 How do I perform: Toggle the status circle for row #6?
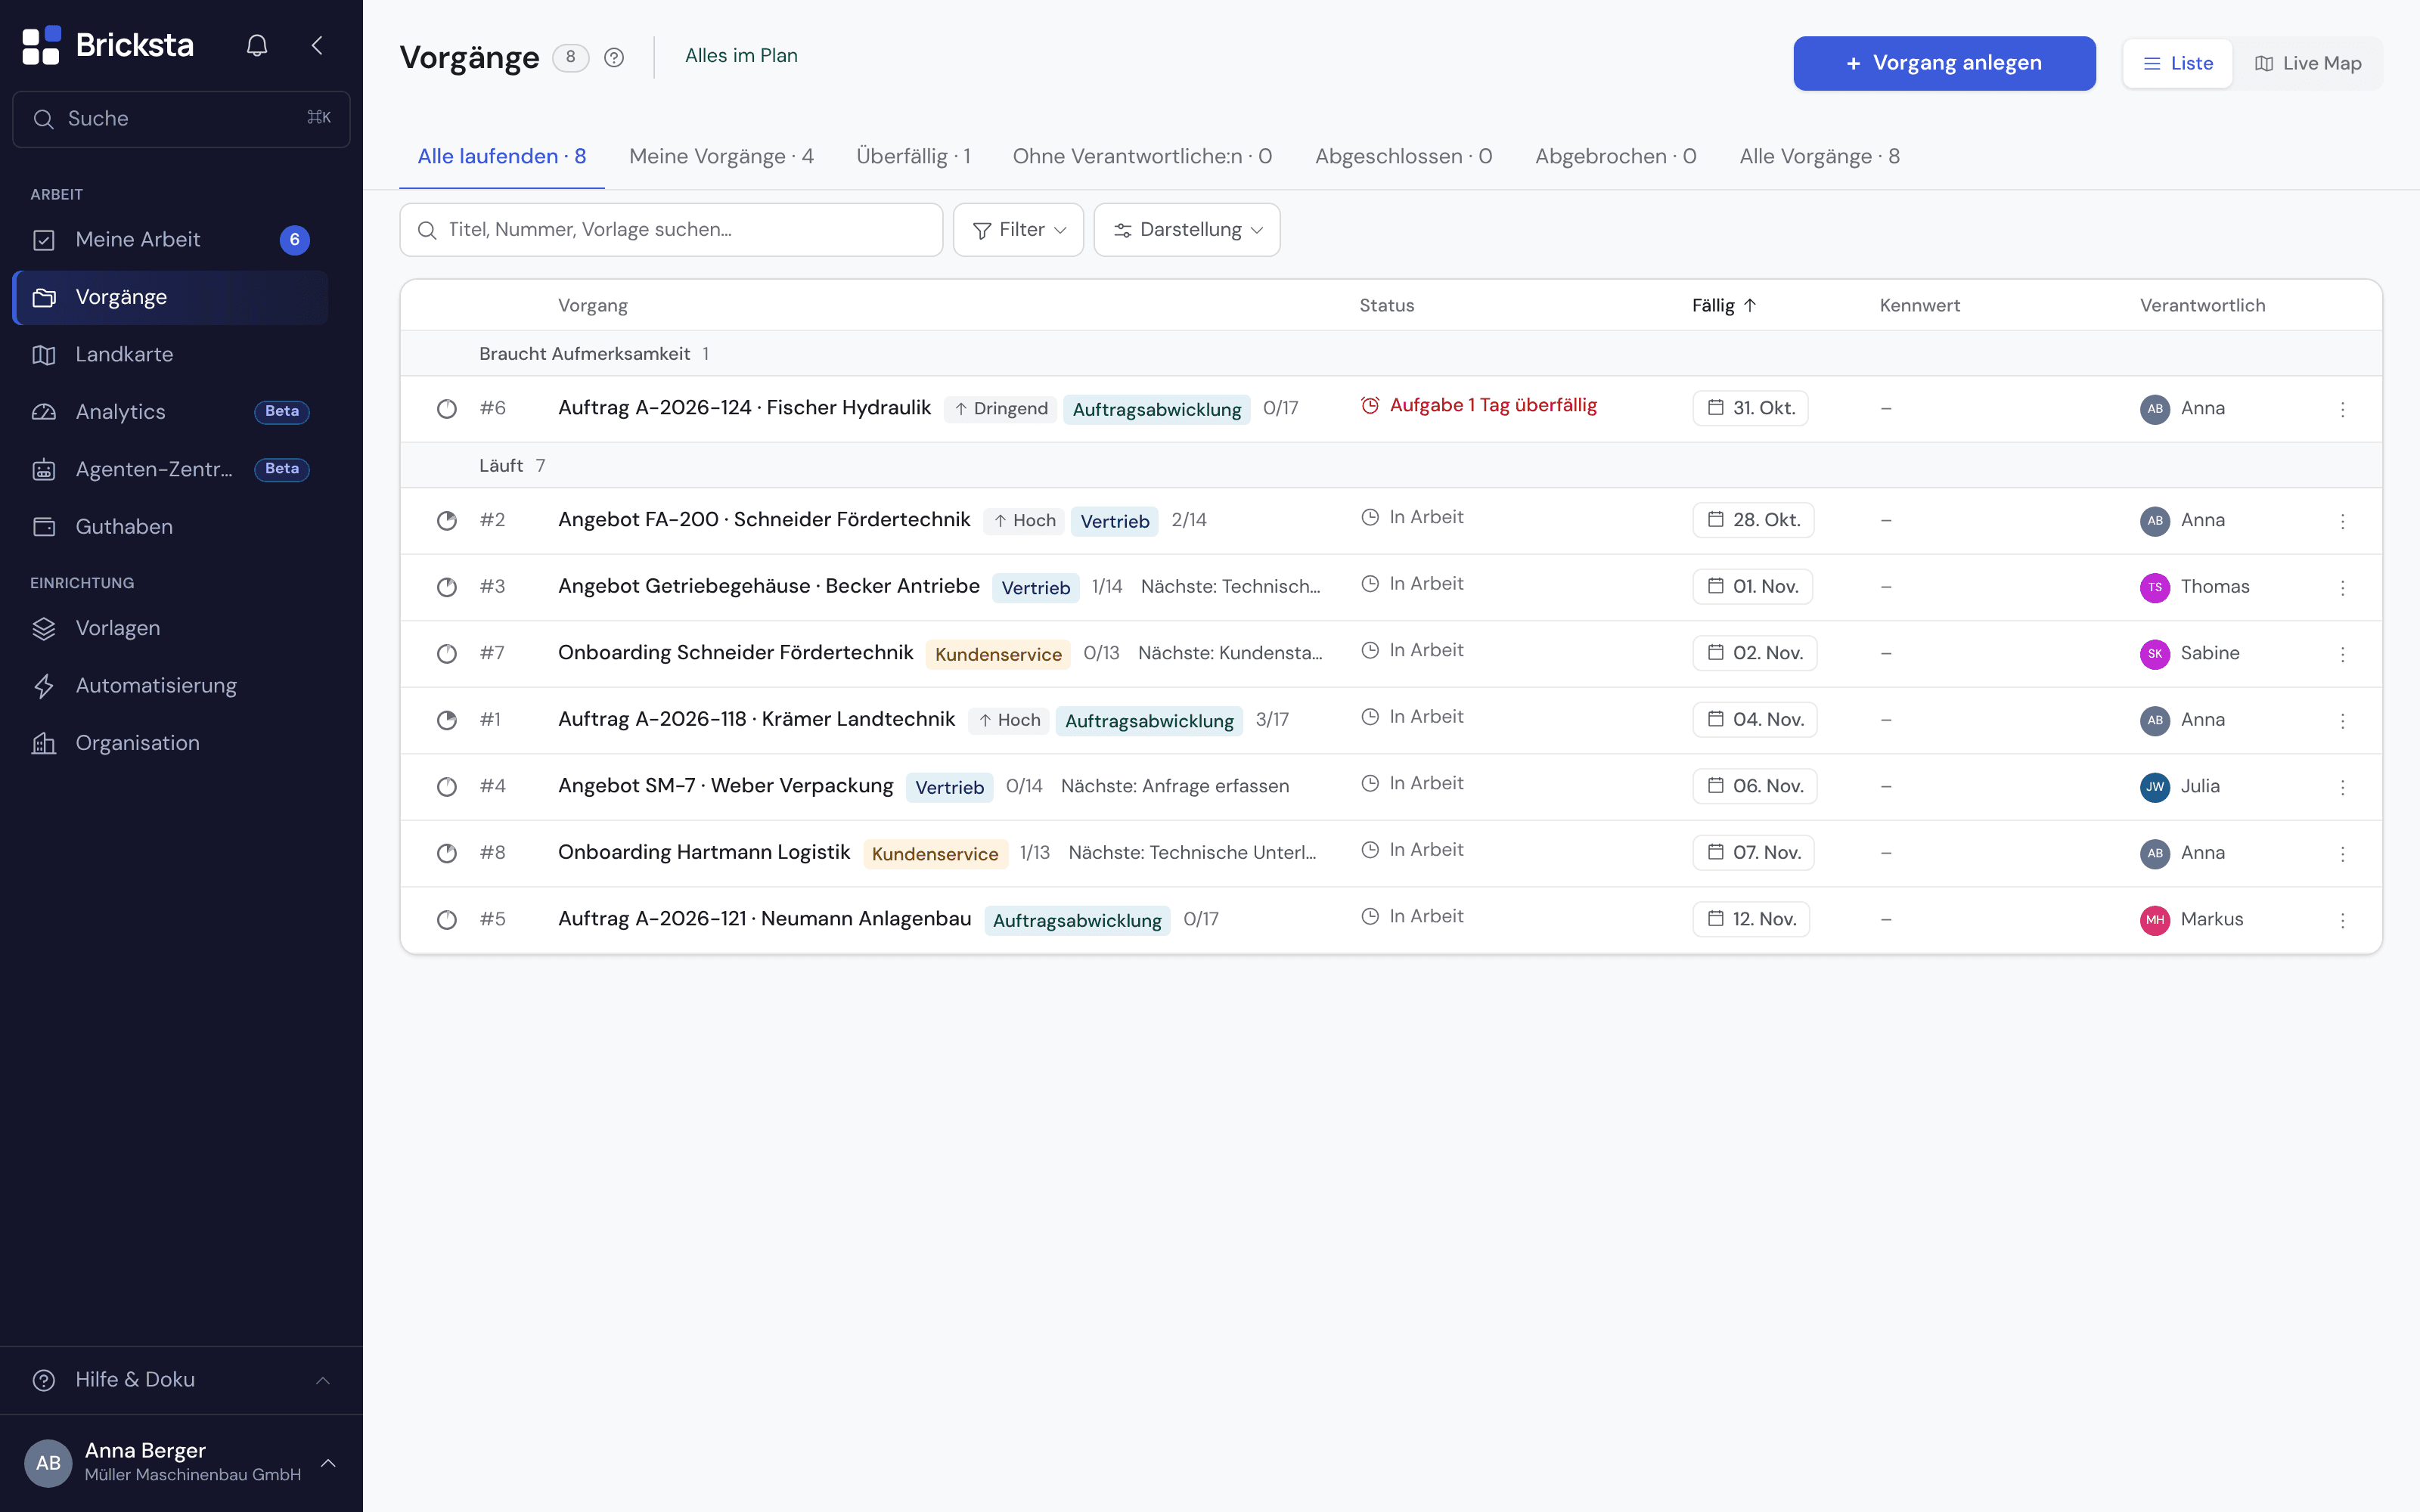[447, 409]
